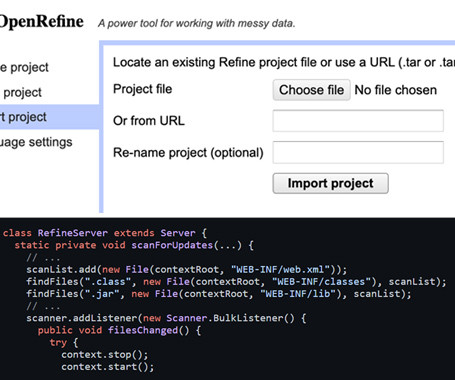Focus the Re-name project input field

click(x=358, y=152)
